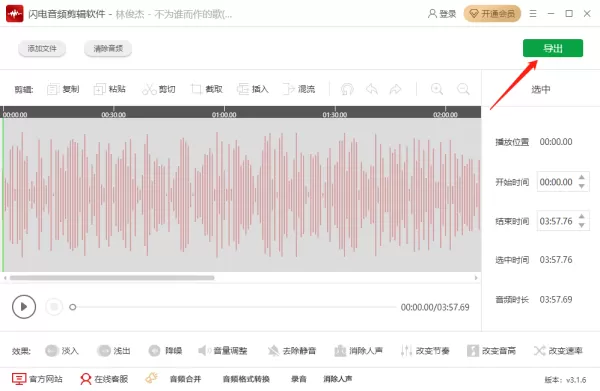The image size is (600, 391).
Task: Apply the 去除静音 remove silence effect
Action: [292, 350]
